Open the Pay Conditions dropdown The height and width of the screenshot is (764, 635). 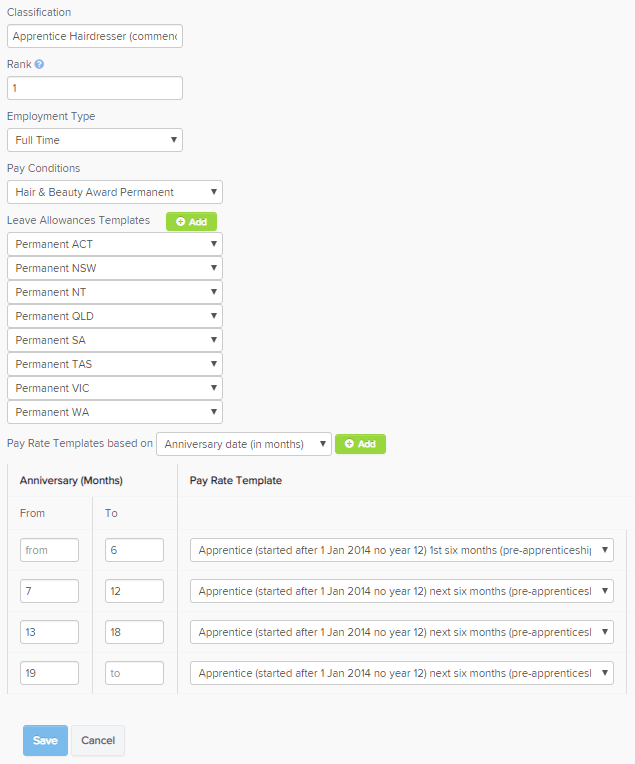coord(115,192)
